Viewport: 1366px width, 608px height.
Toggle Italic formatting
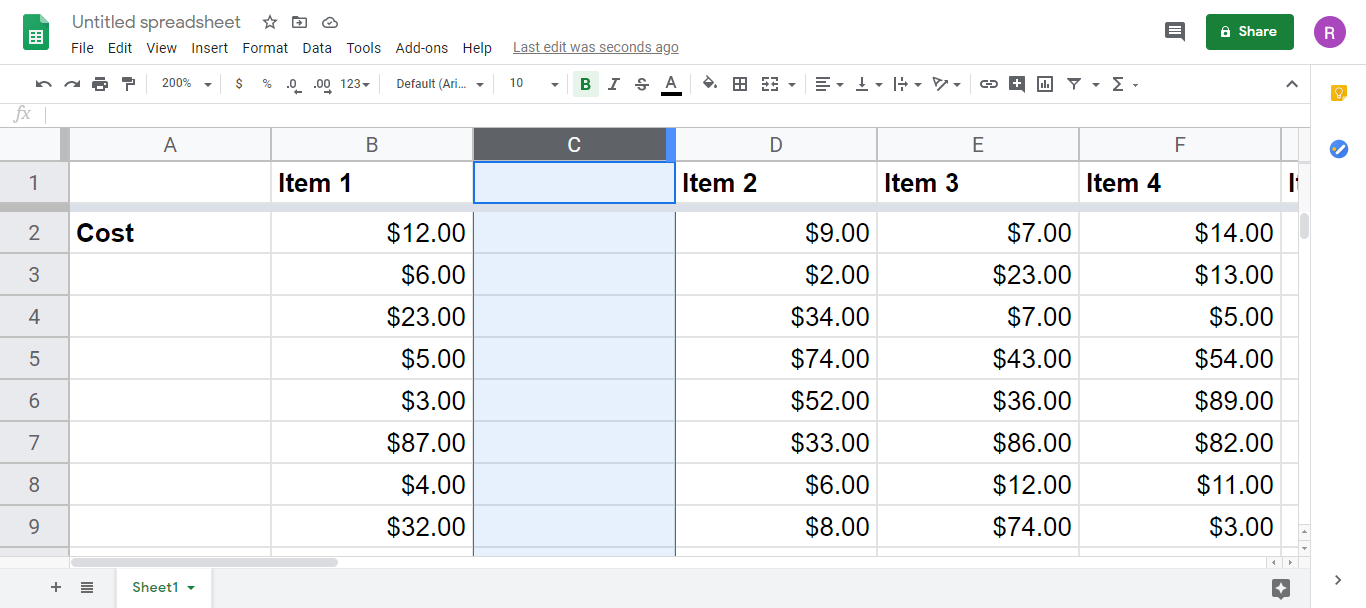(x=614, y=84)
